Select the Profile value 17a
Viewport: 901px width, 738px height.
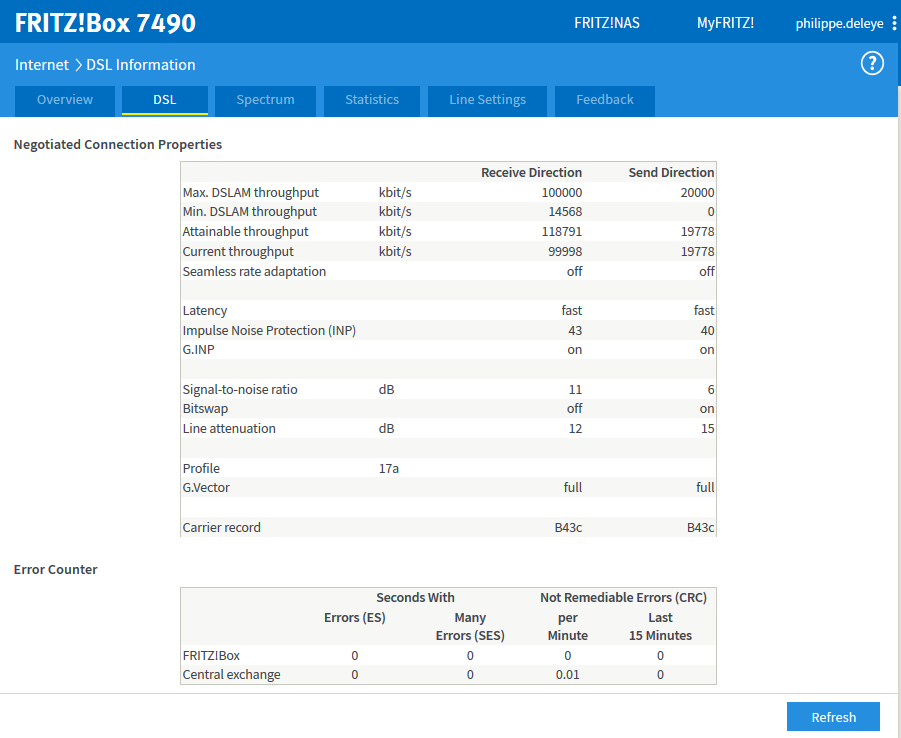pyautogui.click(x=389, y=469)
